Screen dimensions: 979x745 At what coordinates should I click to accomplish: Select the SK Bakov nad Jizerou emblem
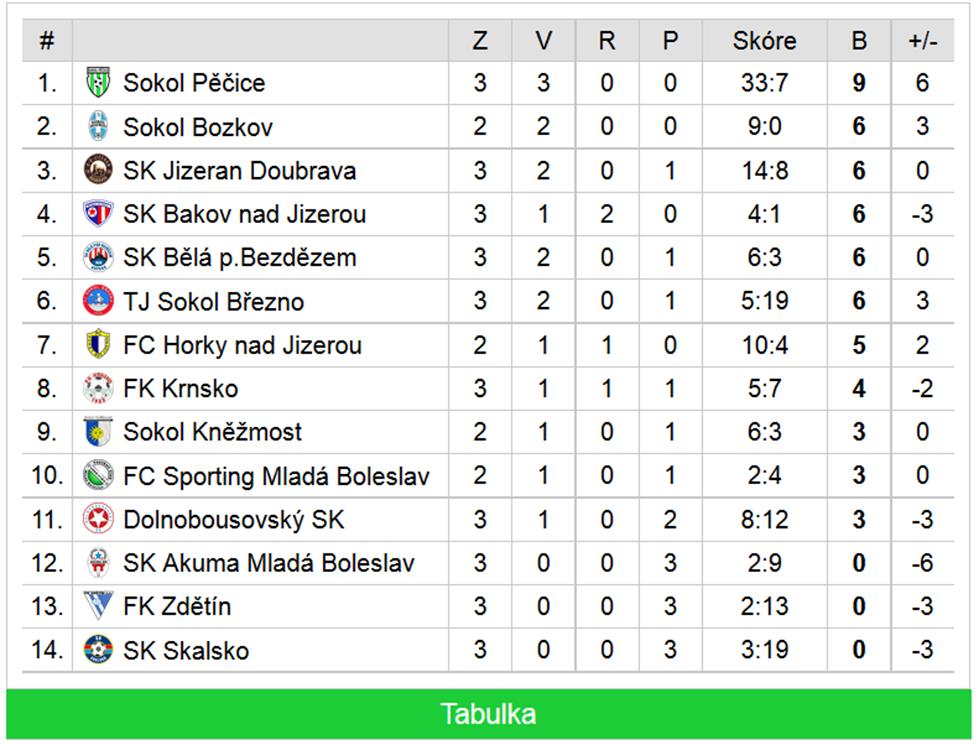click(x=98, y=214)
